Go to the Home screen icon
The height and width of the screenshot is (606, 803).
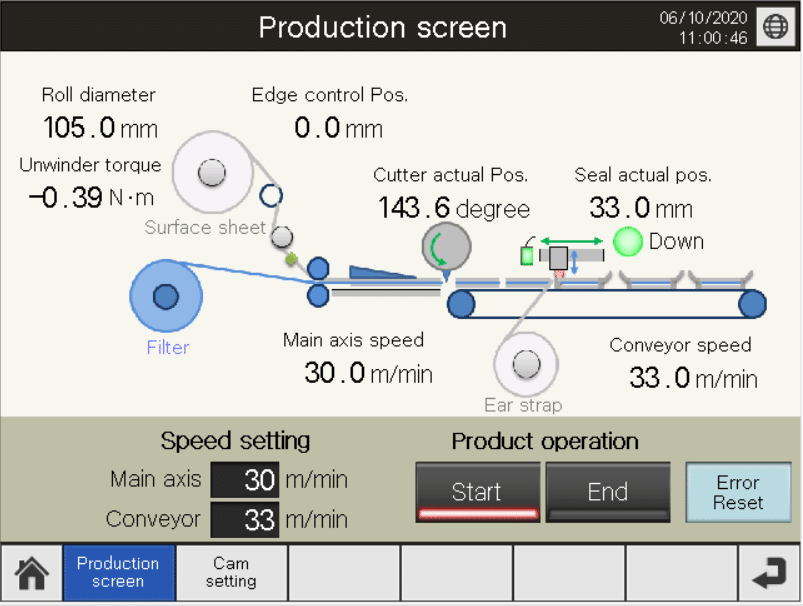click(32, 574)
